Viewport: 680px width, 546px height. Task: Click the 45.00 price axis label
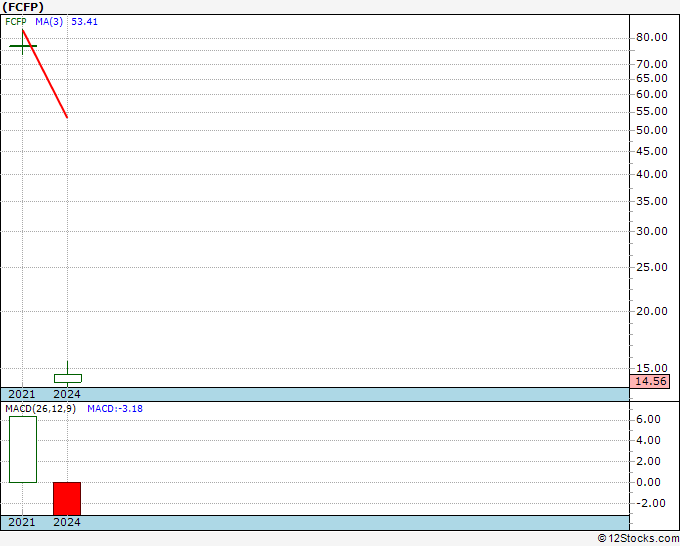click(652, 151)
